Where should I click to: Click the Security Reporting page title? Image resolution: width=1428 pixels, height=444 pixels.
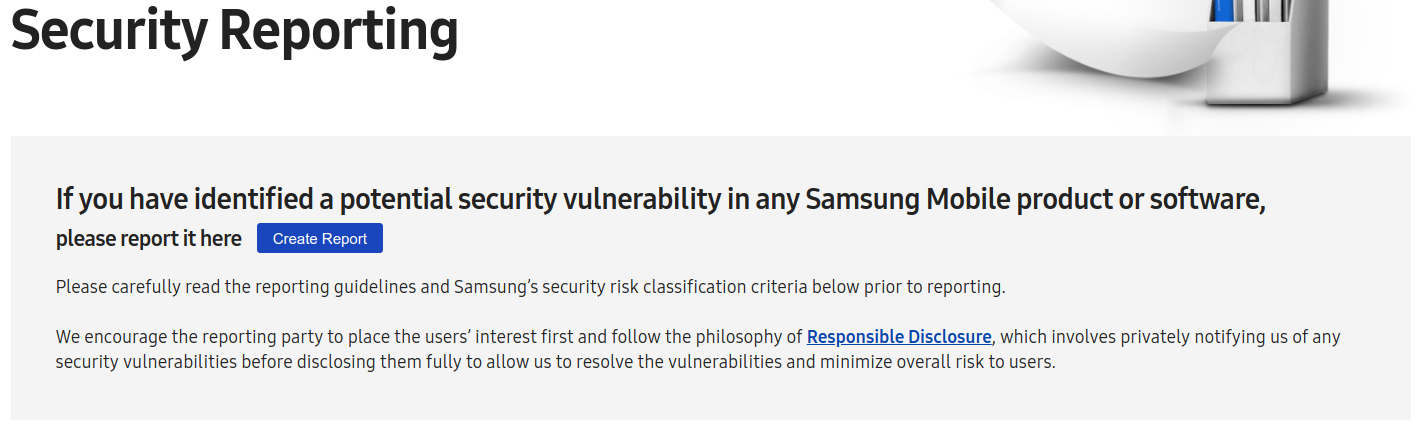coord(234,30)
